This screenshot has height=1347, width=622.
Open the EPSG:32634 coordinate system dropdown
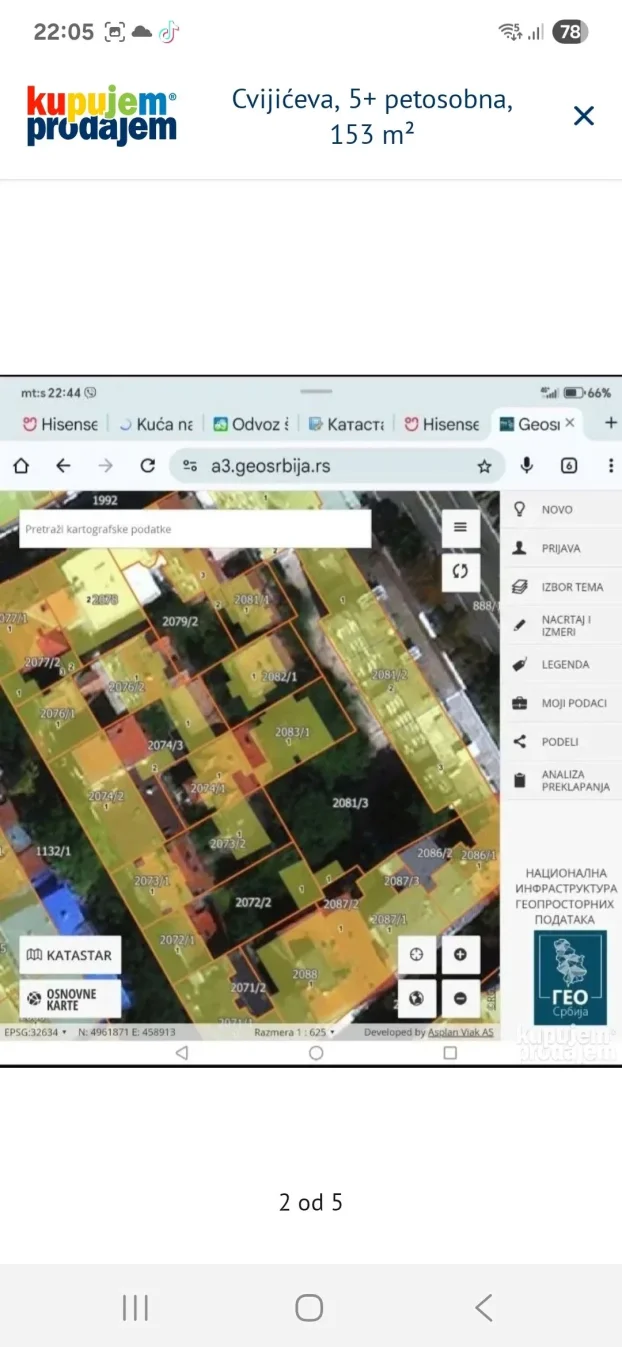click(35, 1031)
